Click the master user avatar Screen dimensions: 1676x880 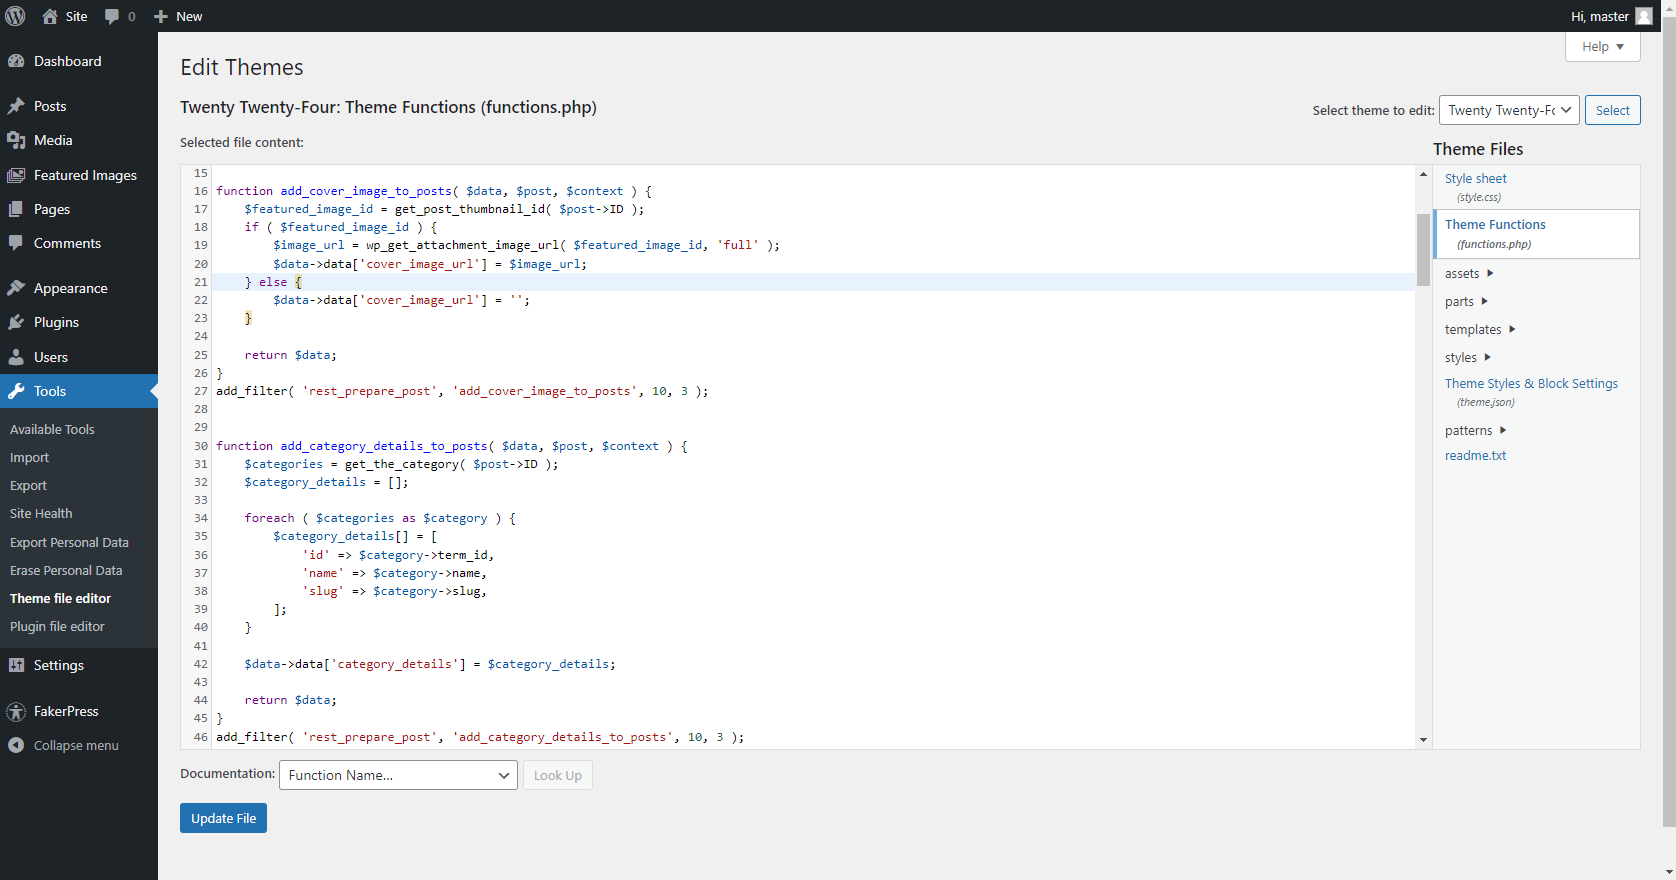(x=1644, y=16)
